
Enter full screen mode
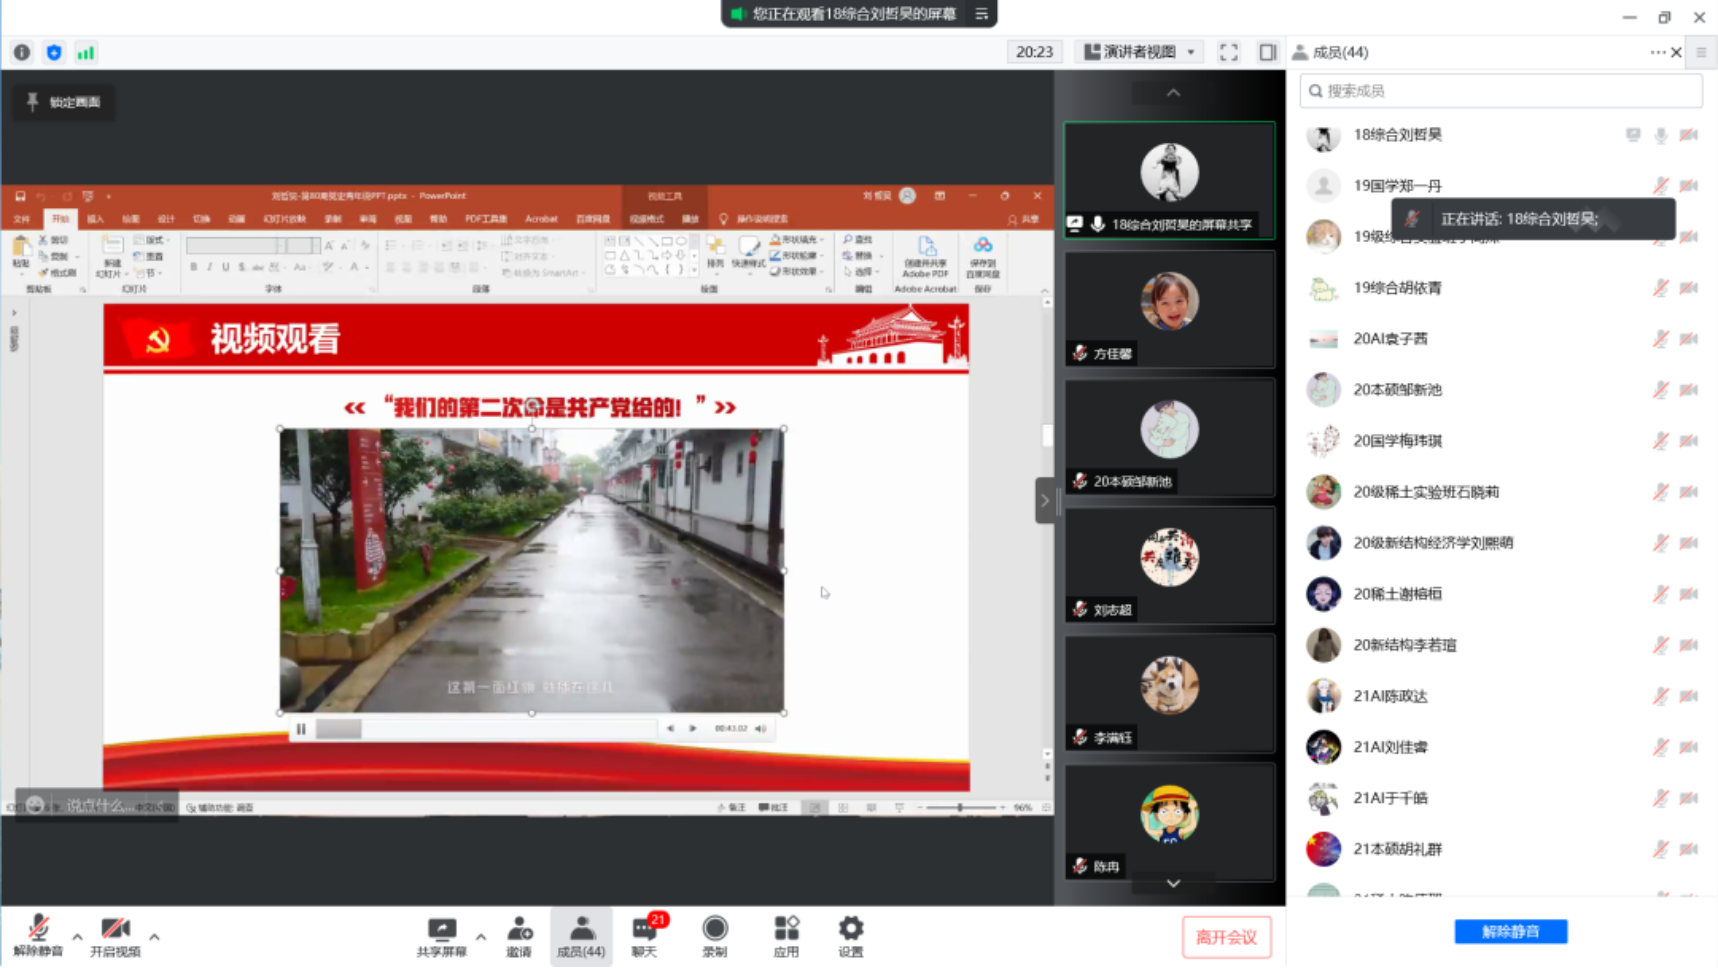coord(1228,52)
